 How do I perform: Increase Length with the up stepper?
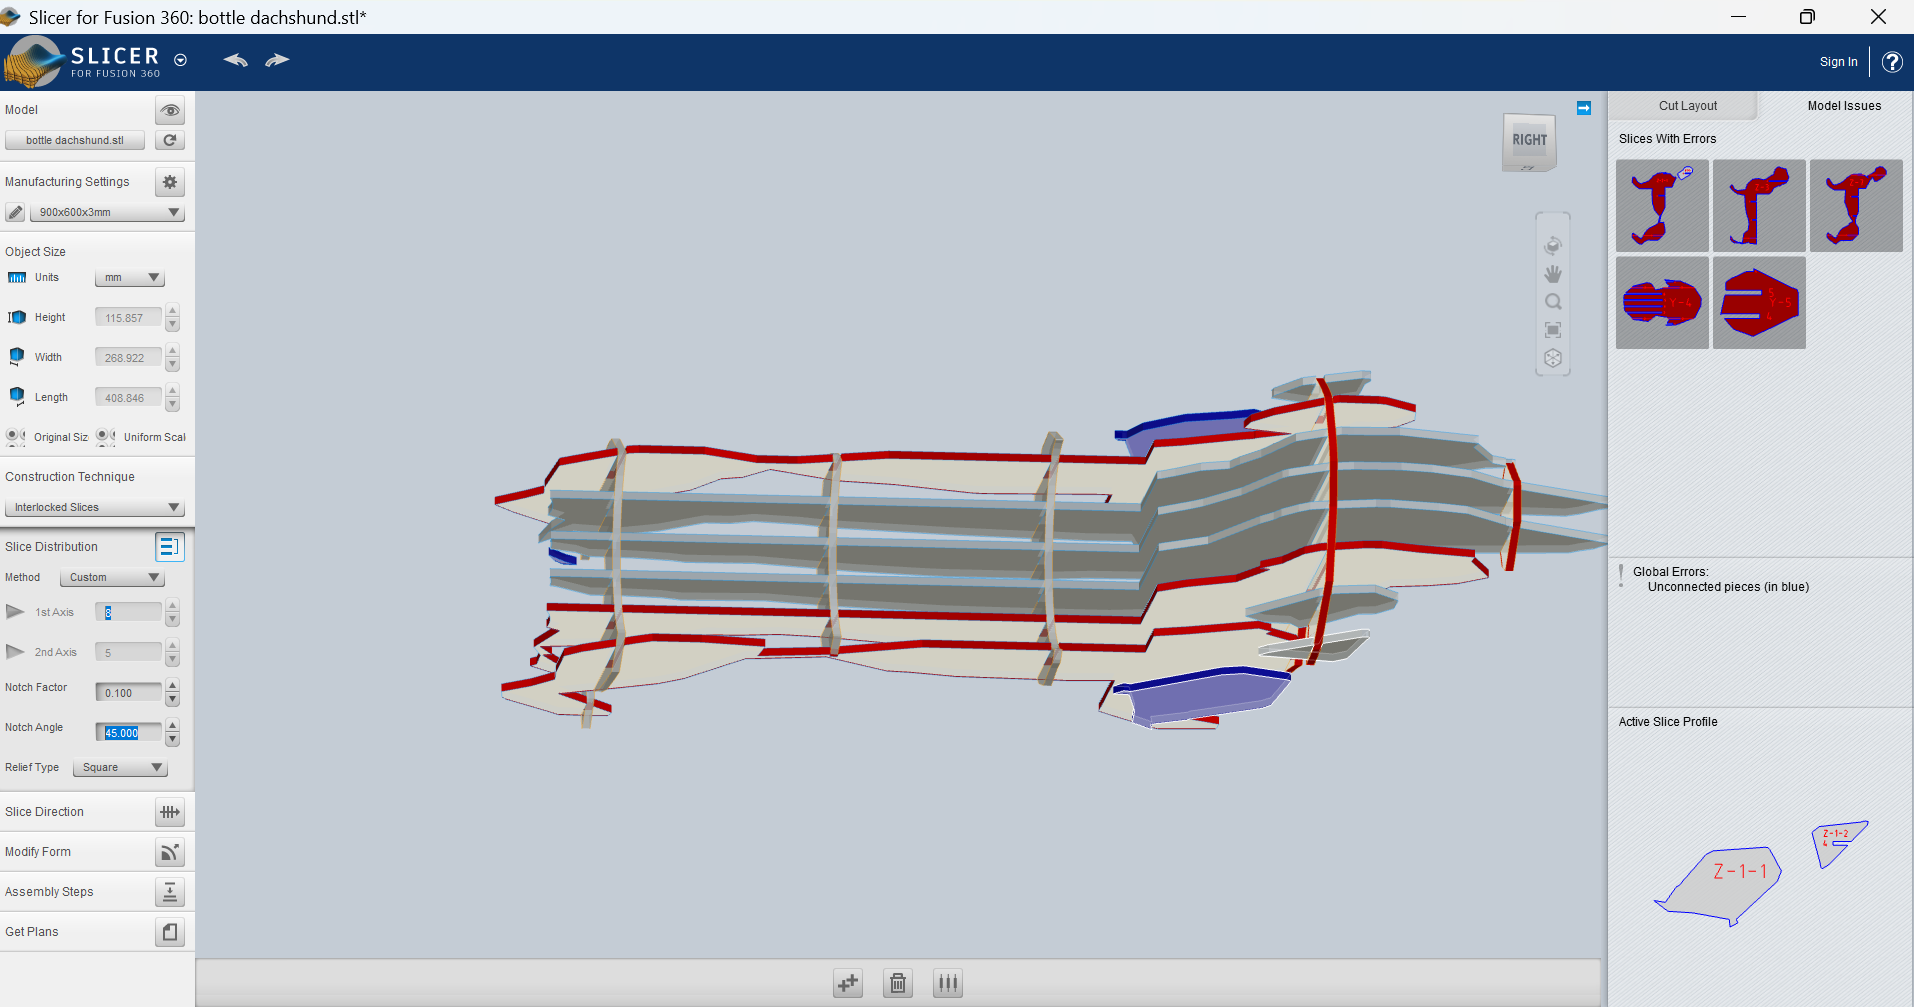tap(173, 391)
